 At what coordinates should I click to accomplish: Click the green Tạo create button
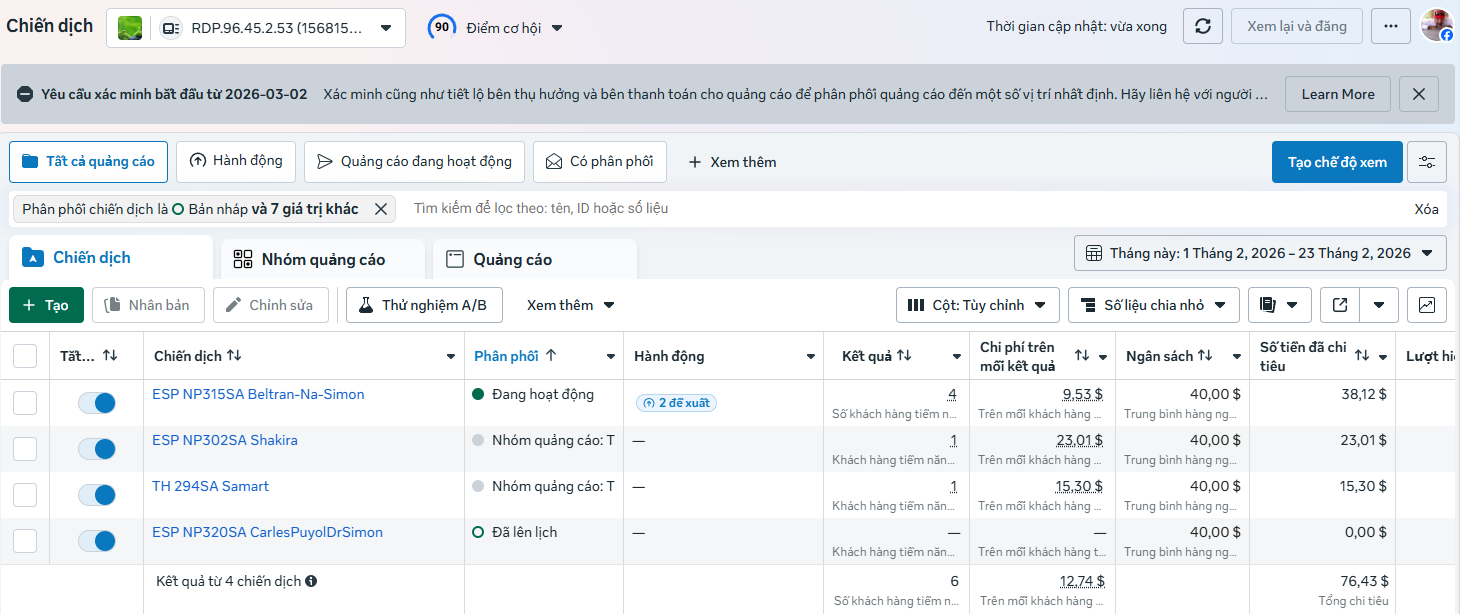point(46,305)
